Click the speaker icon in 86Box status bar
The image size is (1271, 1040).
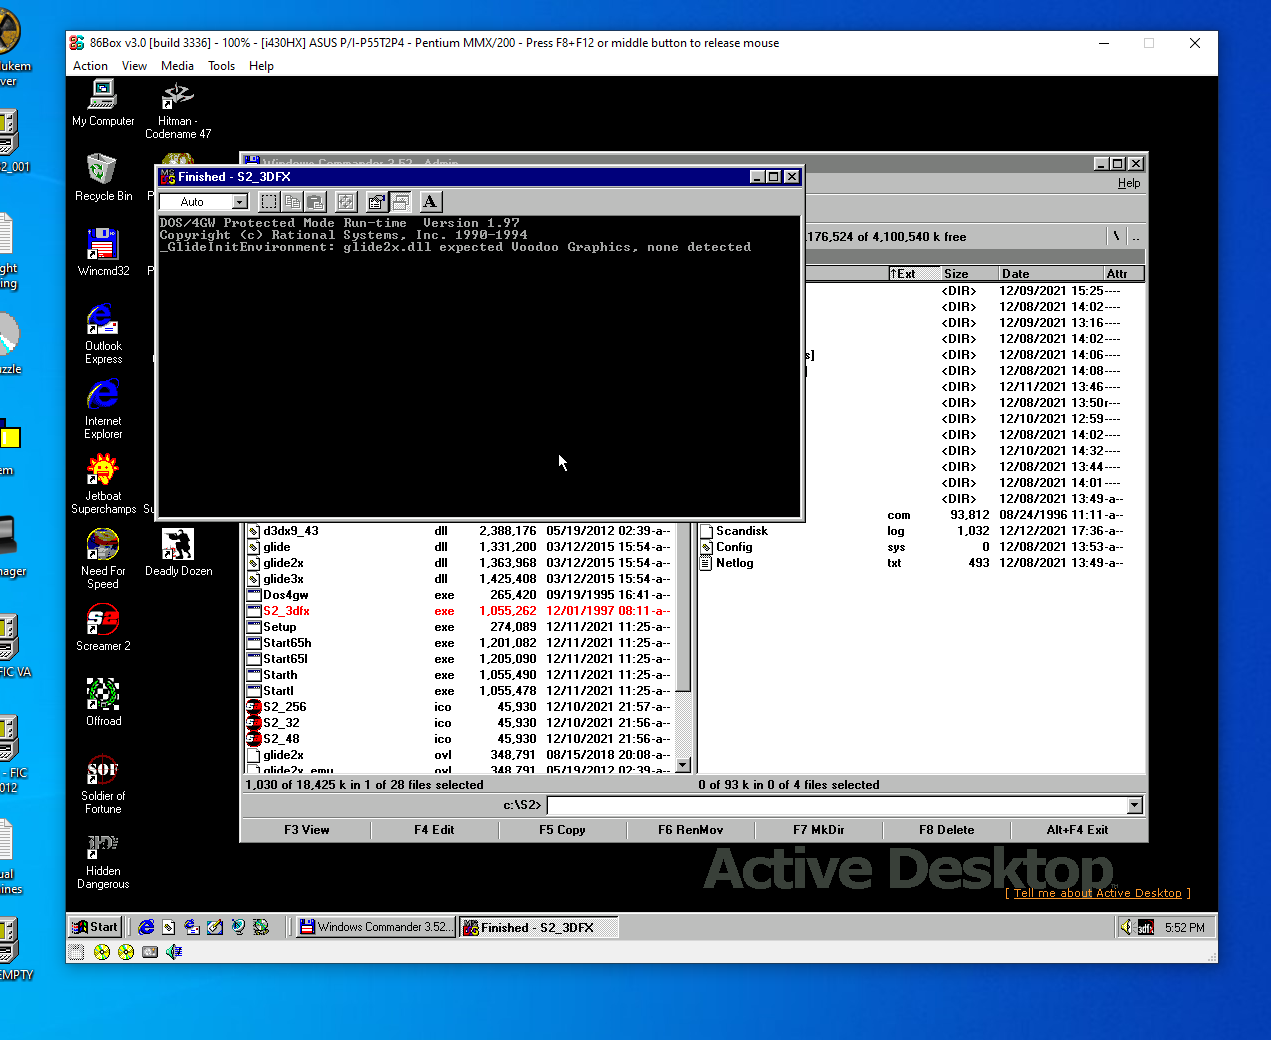(172, 951)
